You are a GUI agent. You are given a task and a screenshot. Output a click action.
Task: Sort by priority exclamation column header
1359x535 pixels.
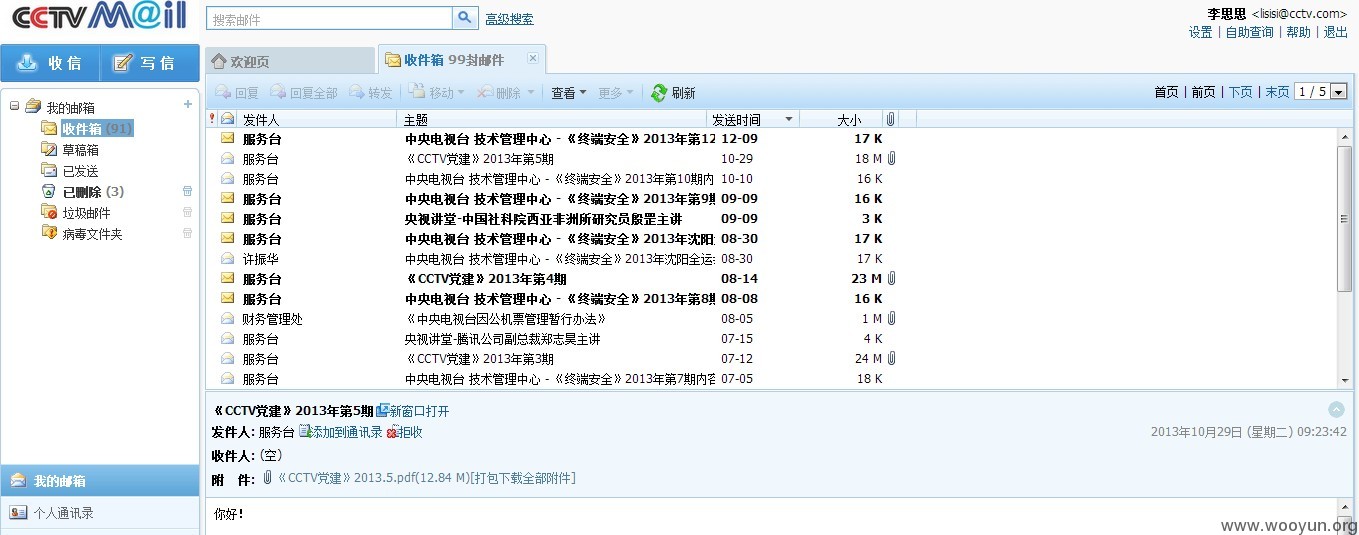tap(211, 119)
